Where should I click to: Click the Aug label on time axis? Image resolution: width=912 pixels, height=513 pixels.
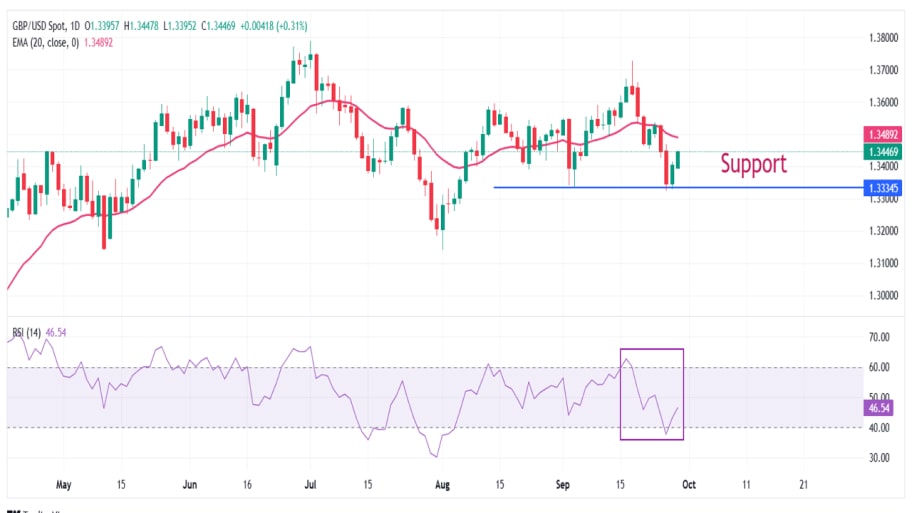(x=443, y=484)
